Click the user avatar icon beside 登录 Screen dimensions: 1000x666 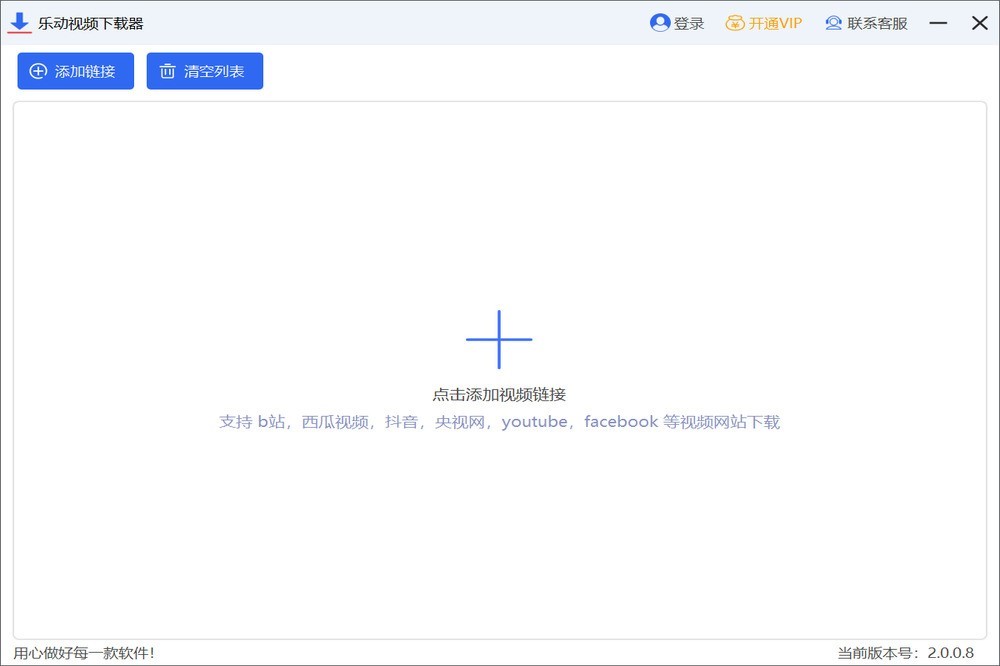(659, 23)
